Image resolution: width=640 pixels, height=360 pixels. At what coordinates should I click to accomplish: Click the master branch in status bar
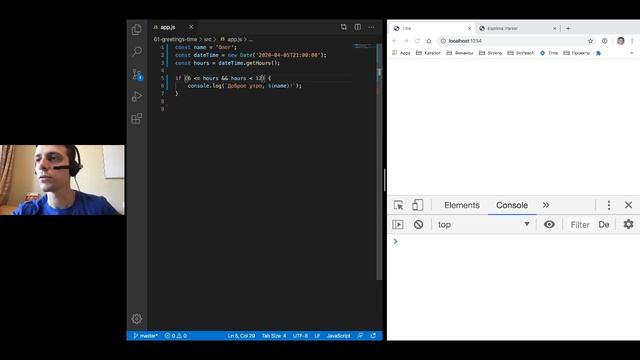pyautogui.click(x=145, y=336)
